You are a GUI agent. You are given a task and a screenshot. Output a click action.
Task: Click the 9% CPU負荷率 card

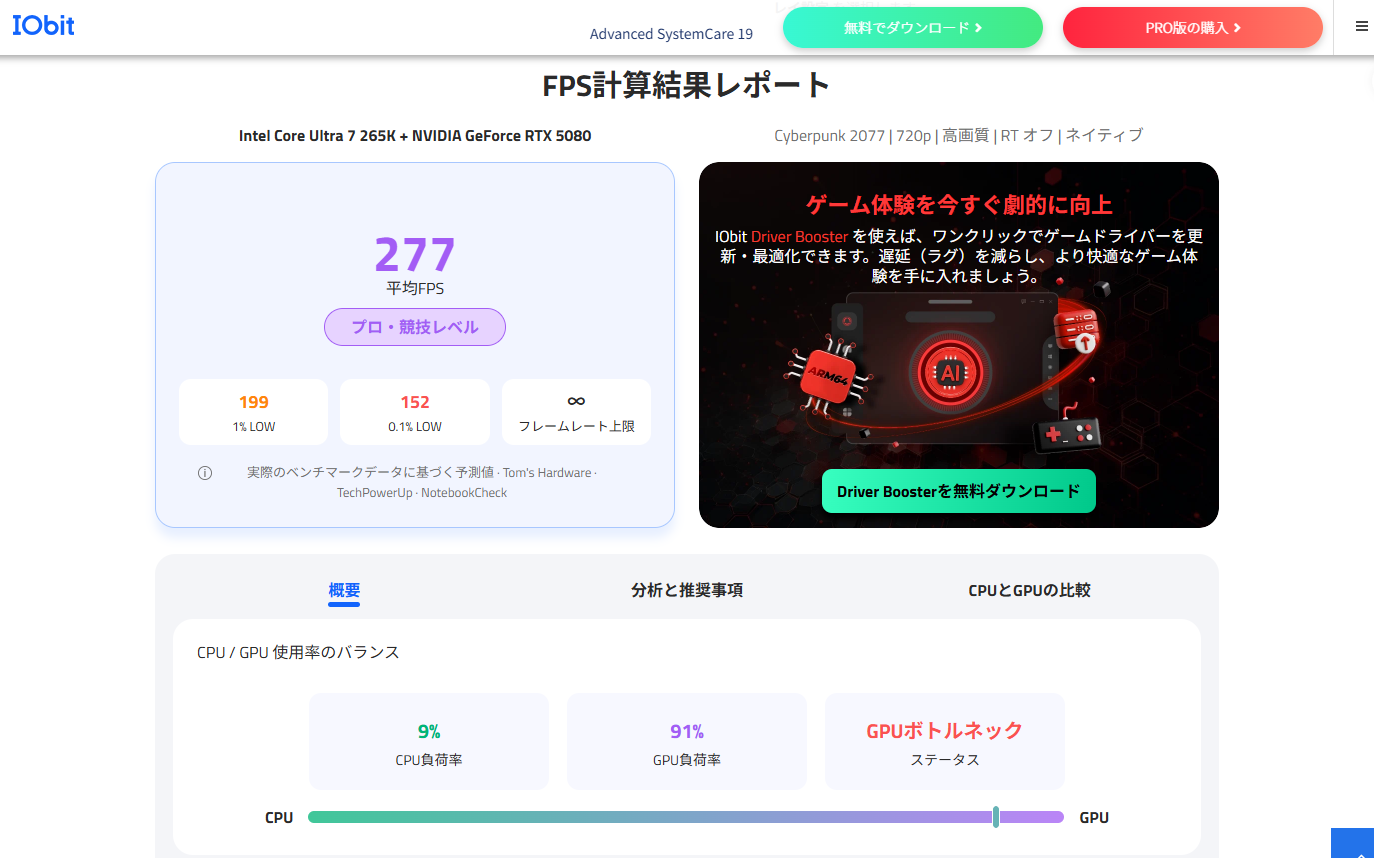click(429, 742)
